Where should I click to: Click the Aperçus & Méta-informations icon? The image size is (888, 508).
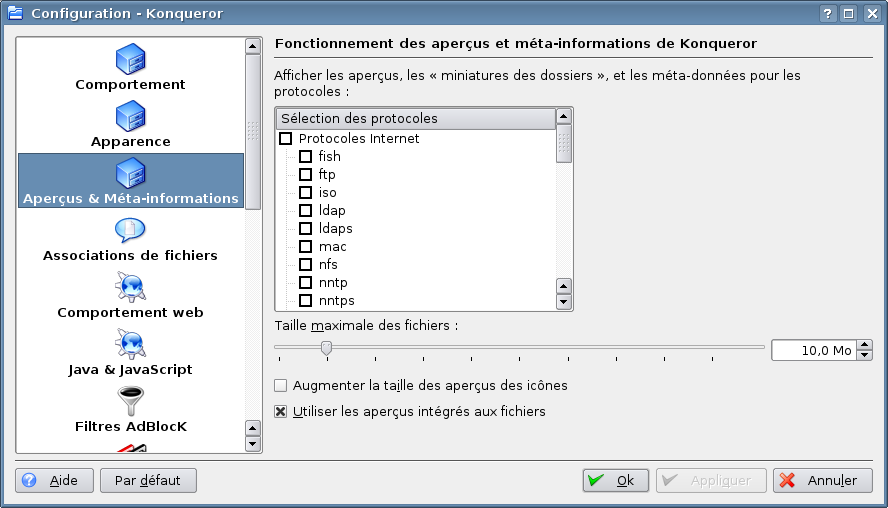(x=130, y=175)
